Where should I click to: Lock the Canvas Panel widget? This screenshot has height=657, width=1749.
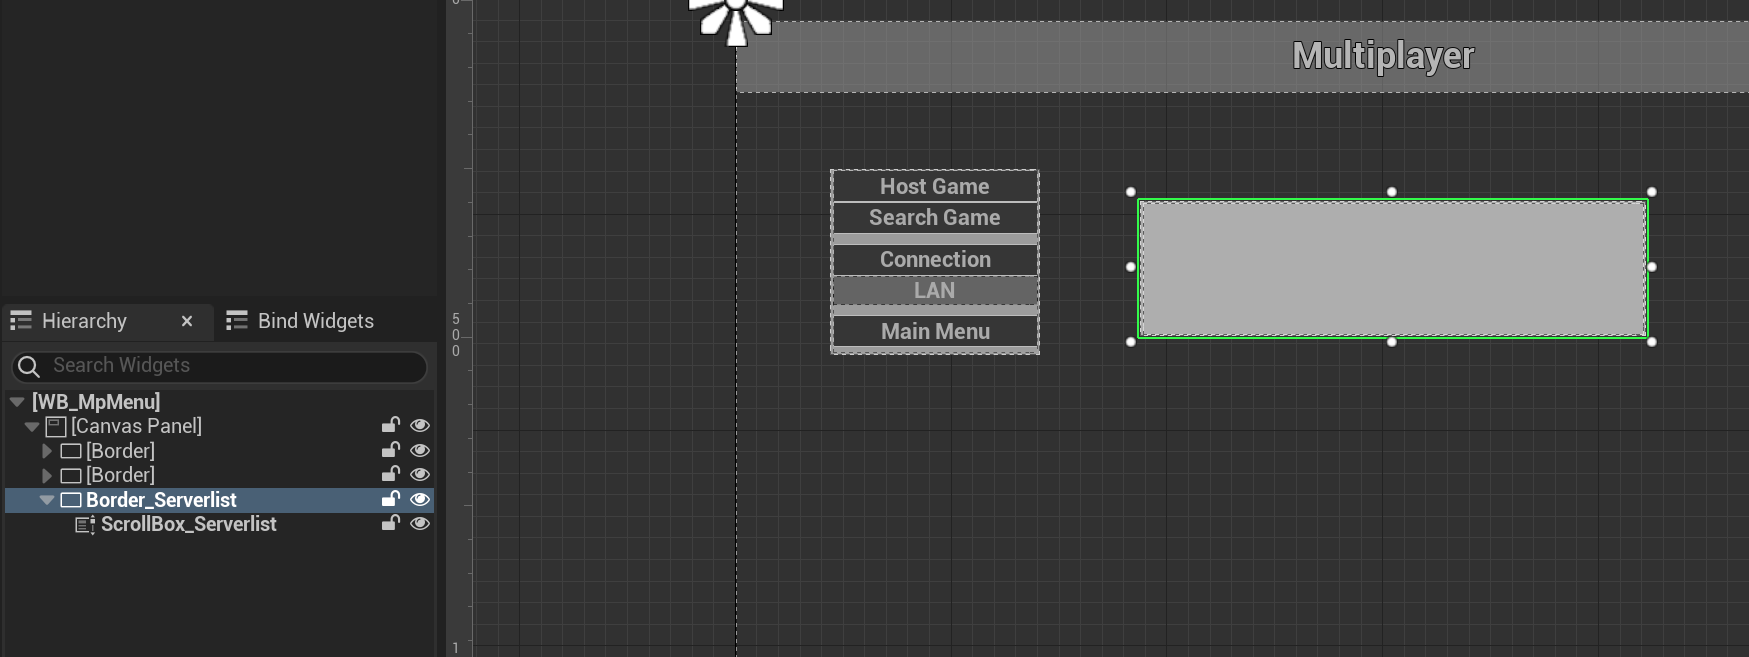391,425
